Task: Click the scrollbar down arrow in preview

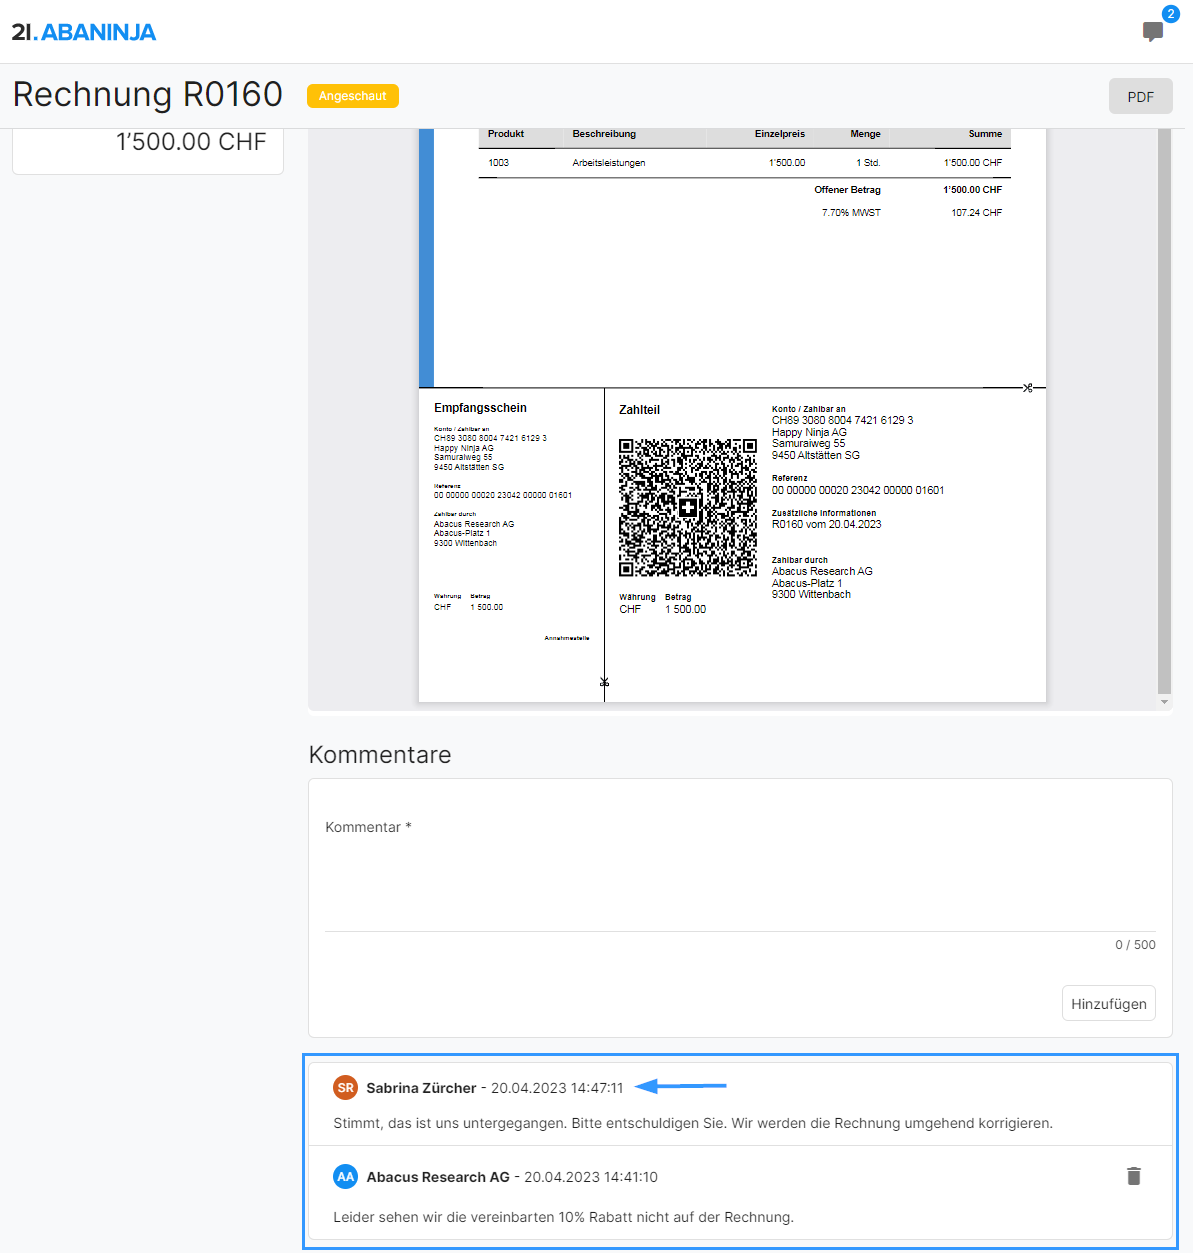Action: [1164, 702]
